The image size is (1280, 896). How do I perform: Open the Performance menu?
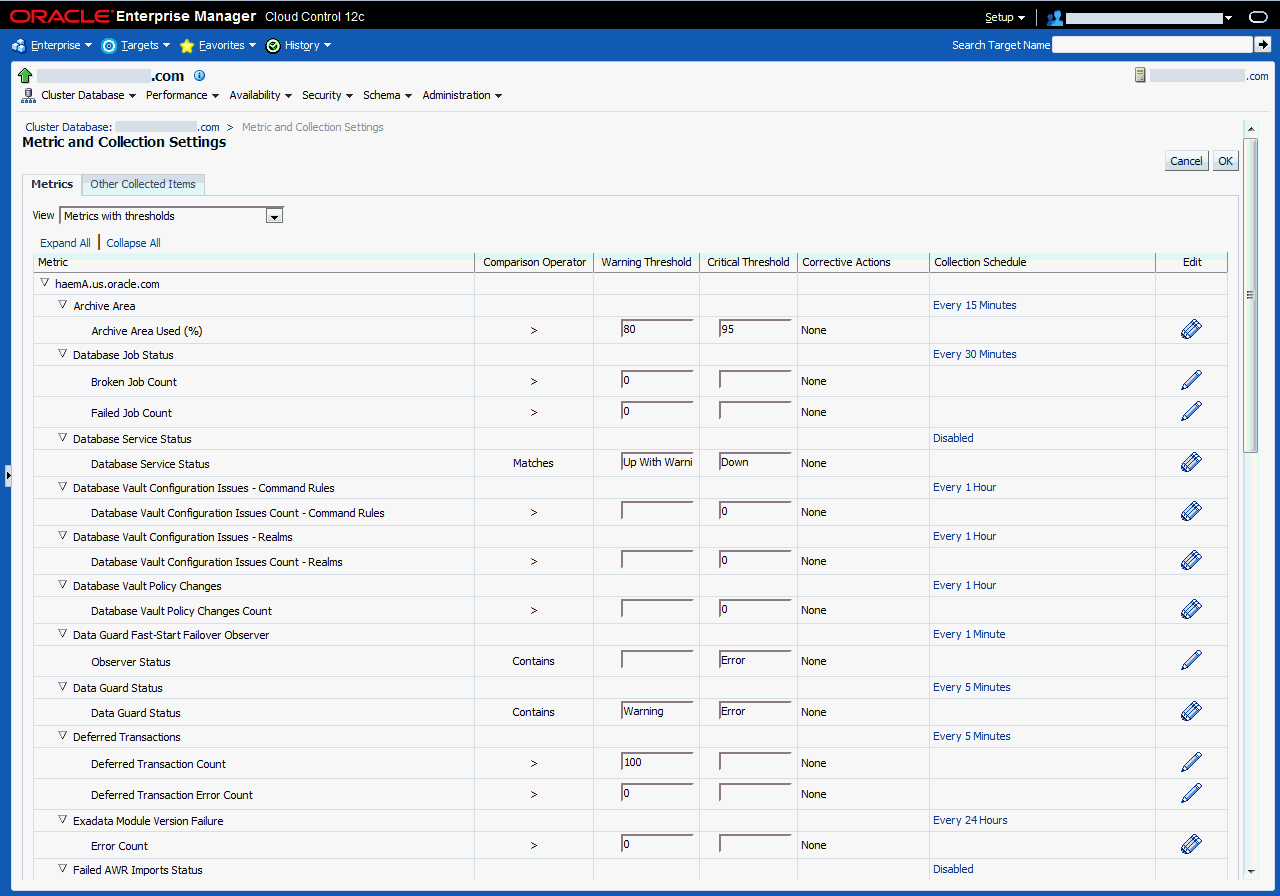click(x=183, y=95)
